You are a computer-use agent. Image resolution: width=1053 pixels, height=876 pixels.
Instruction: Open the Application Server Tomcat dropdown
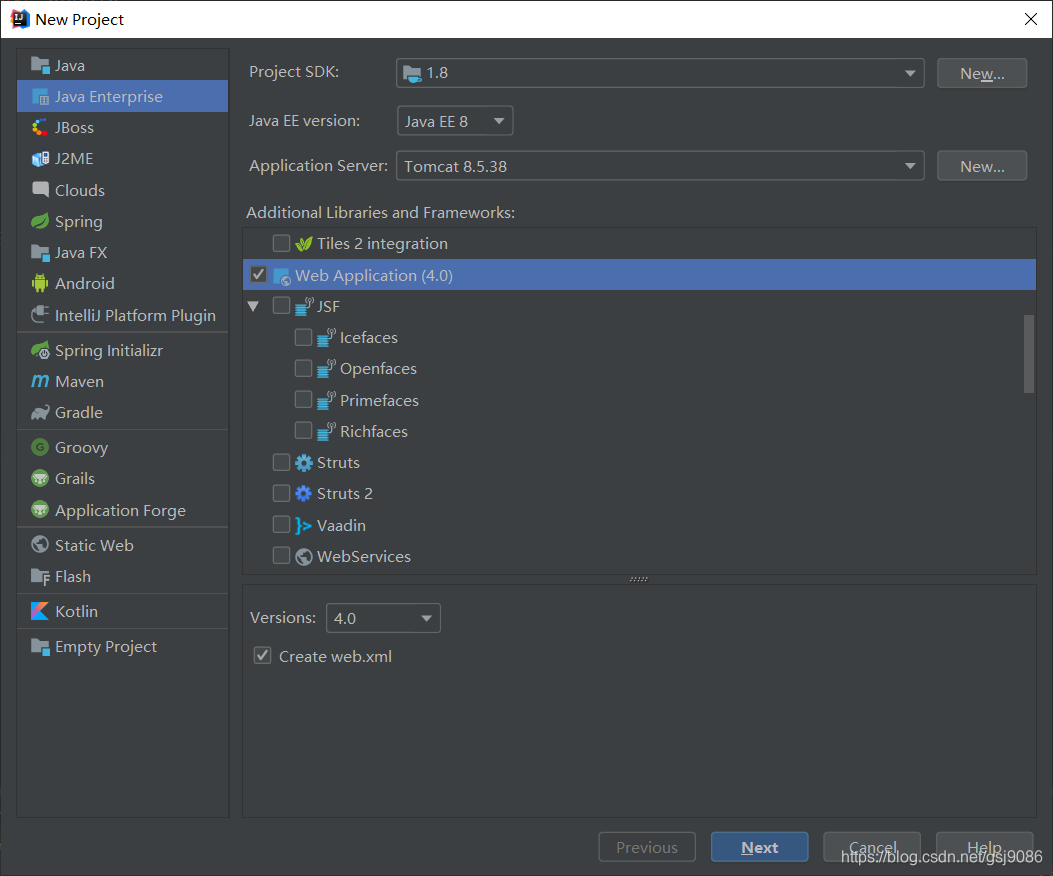[x=660, y=166]
